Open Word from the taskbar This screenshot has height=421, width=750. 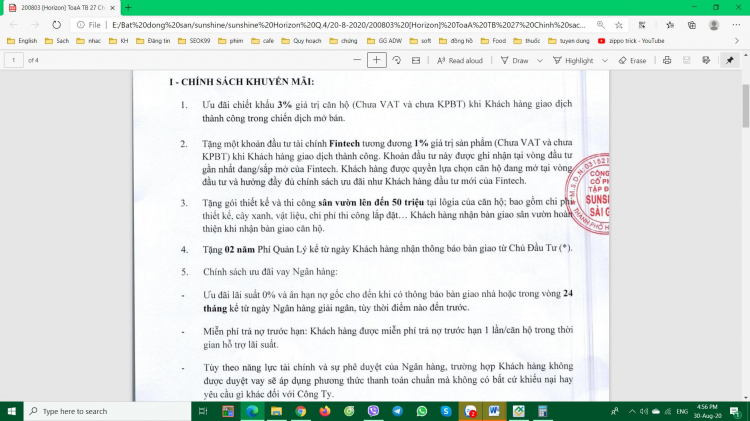[494, 411]
